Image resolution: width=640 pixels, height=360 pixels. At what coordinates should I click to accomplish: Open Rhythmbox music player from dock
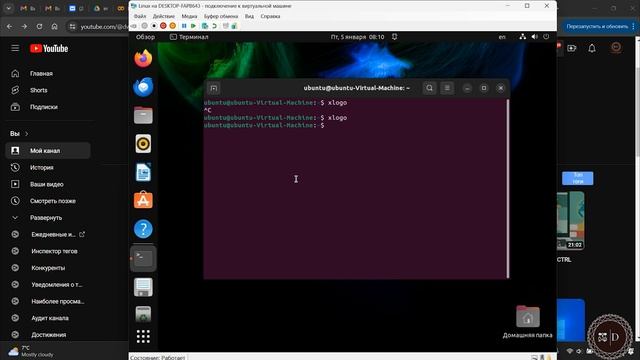click(x=143, y=144)
